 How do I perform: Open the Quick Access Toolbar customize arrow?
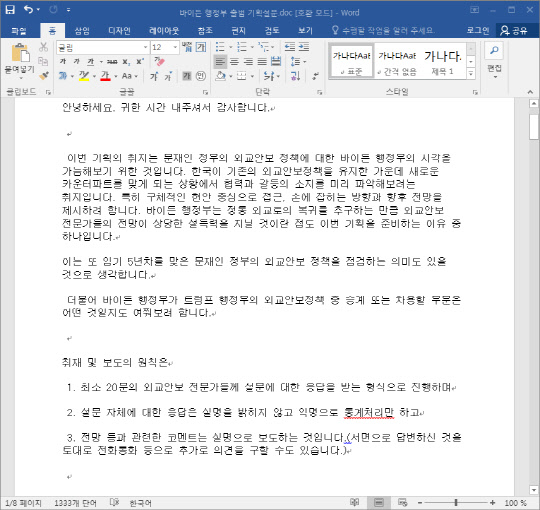(69, 10)
